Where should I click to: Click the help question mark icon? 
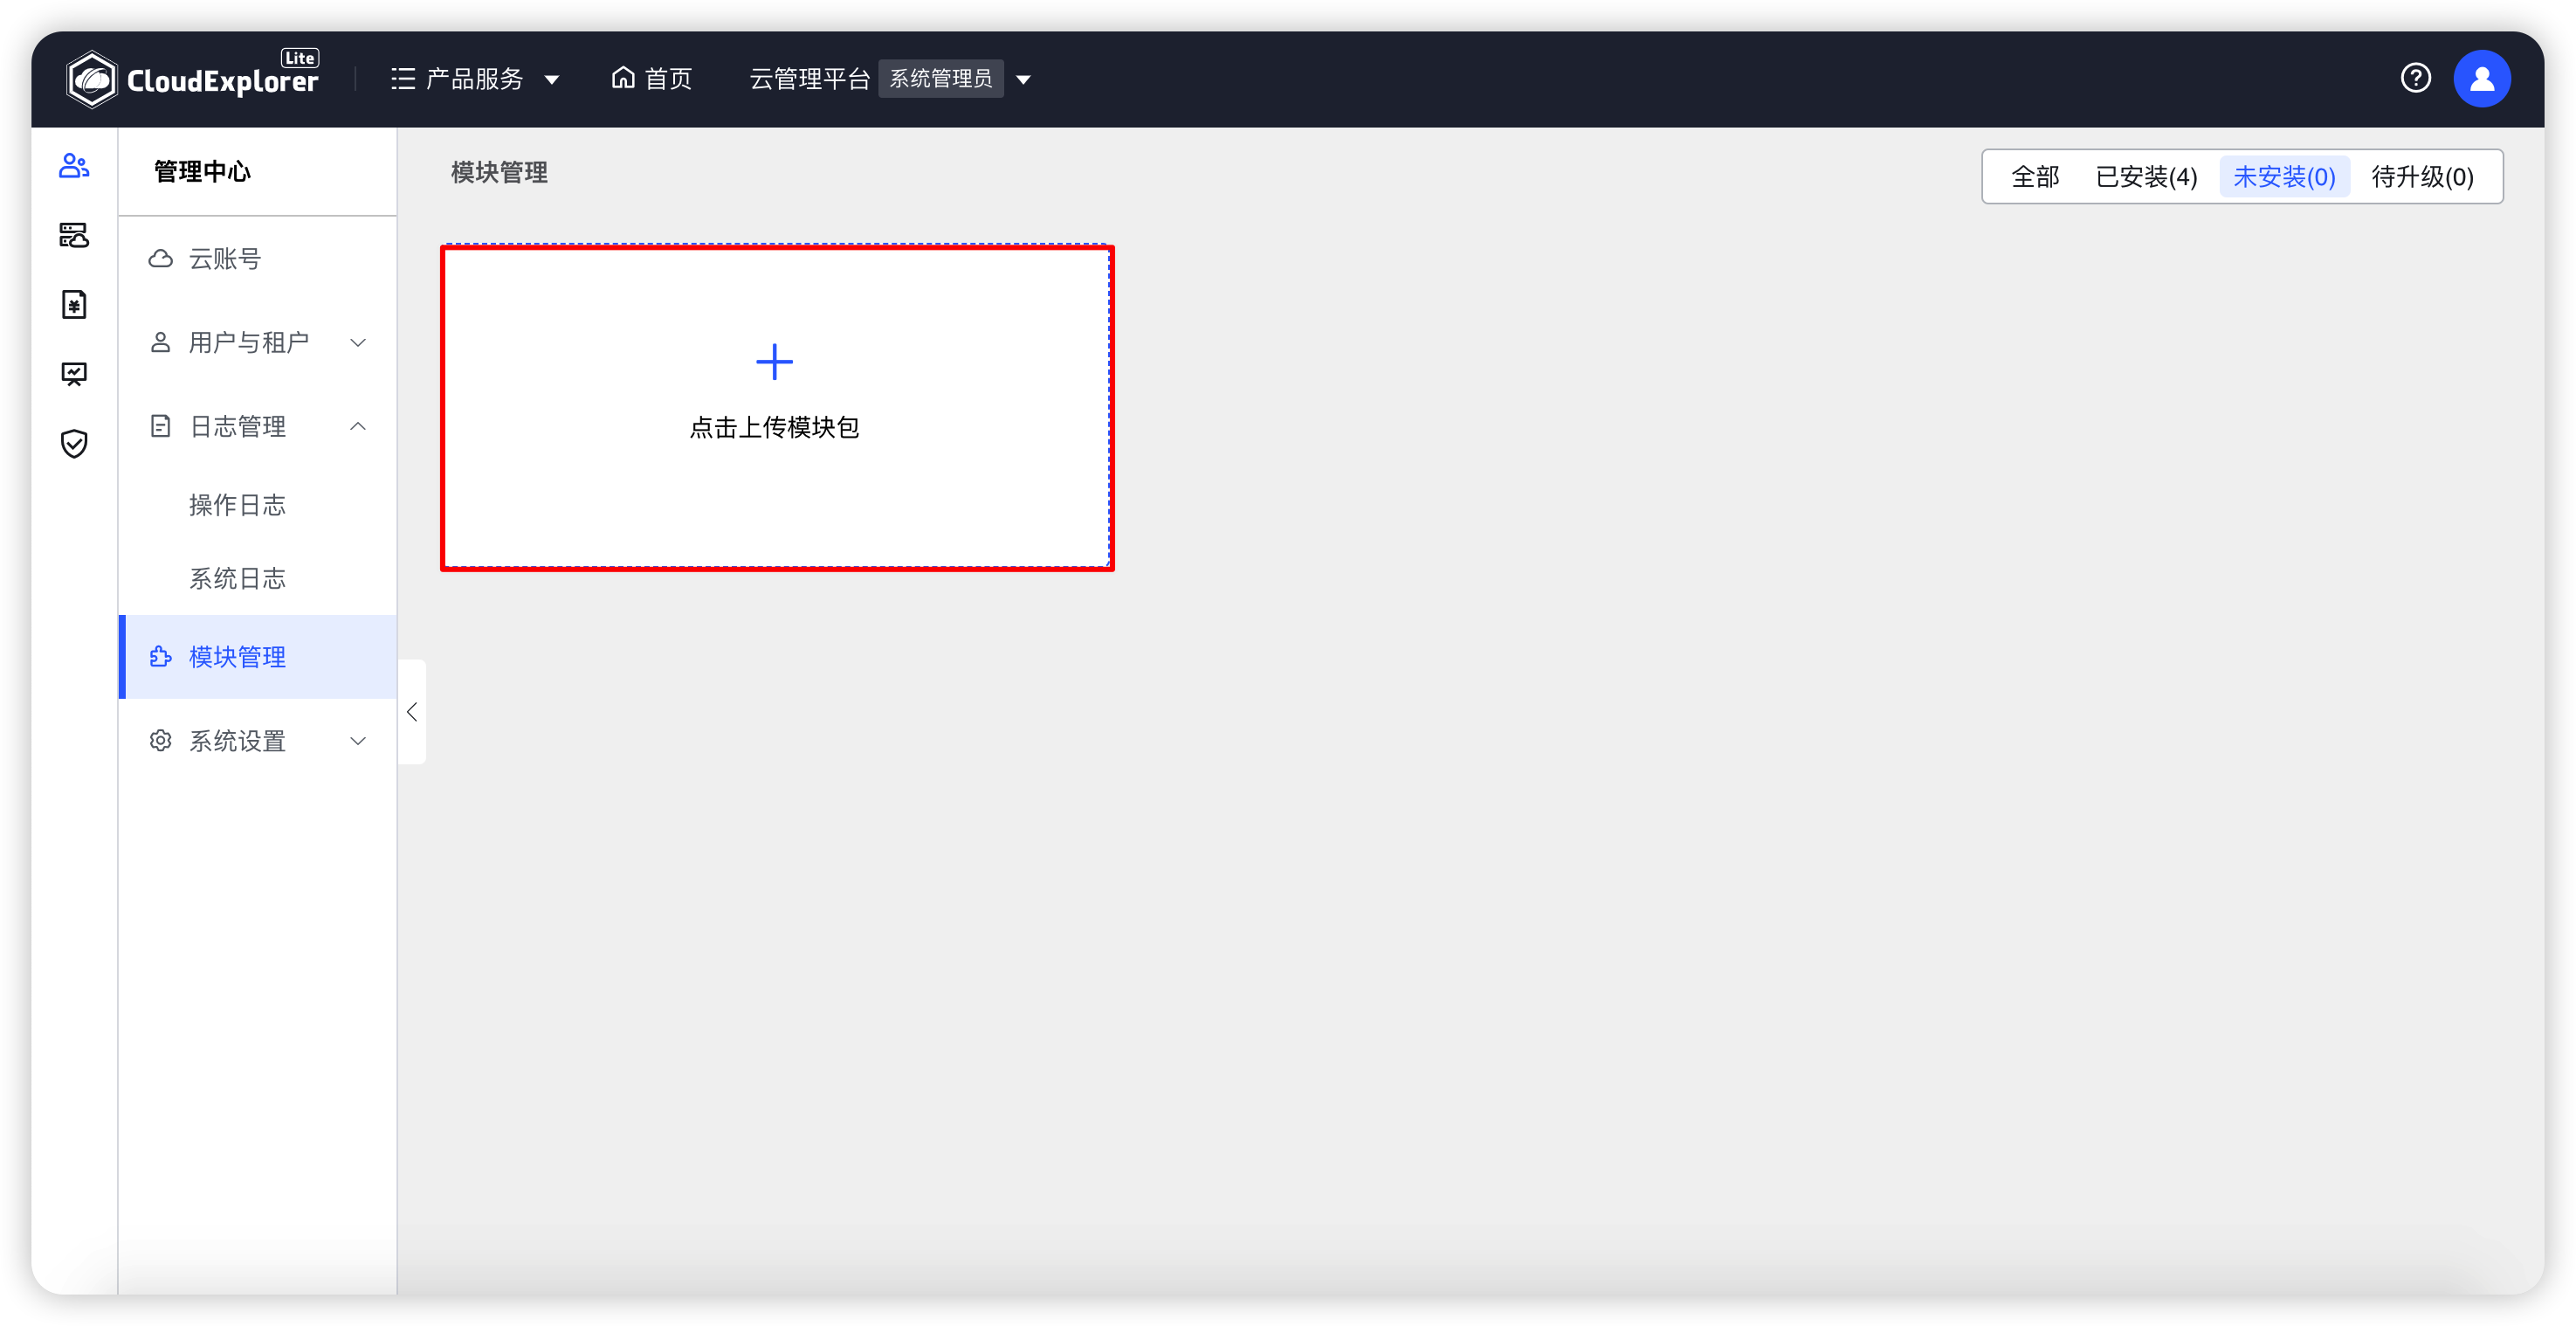(x=2417, y=76)
